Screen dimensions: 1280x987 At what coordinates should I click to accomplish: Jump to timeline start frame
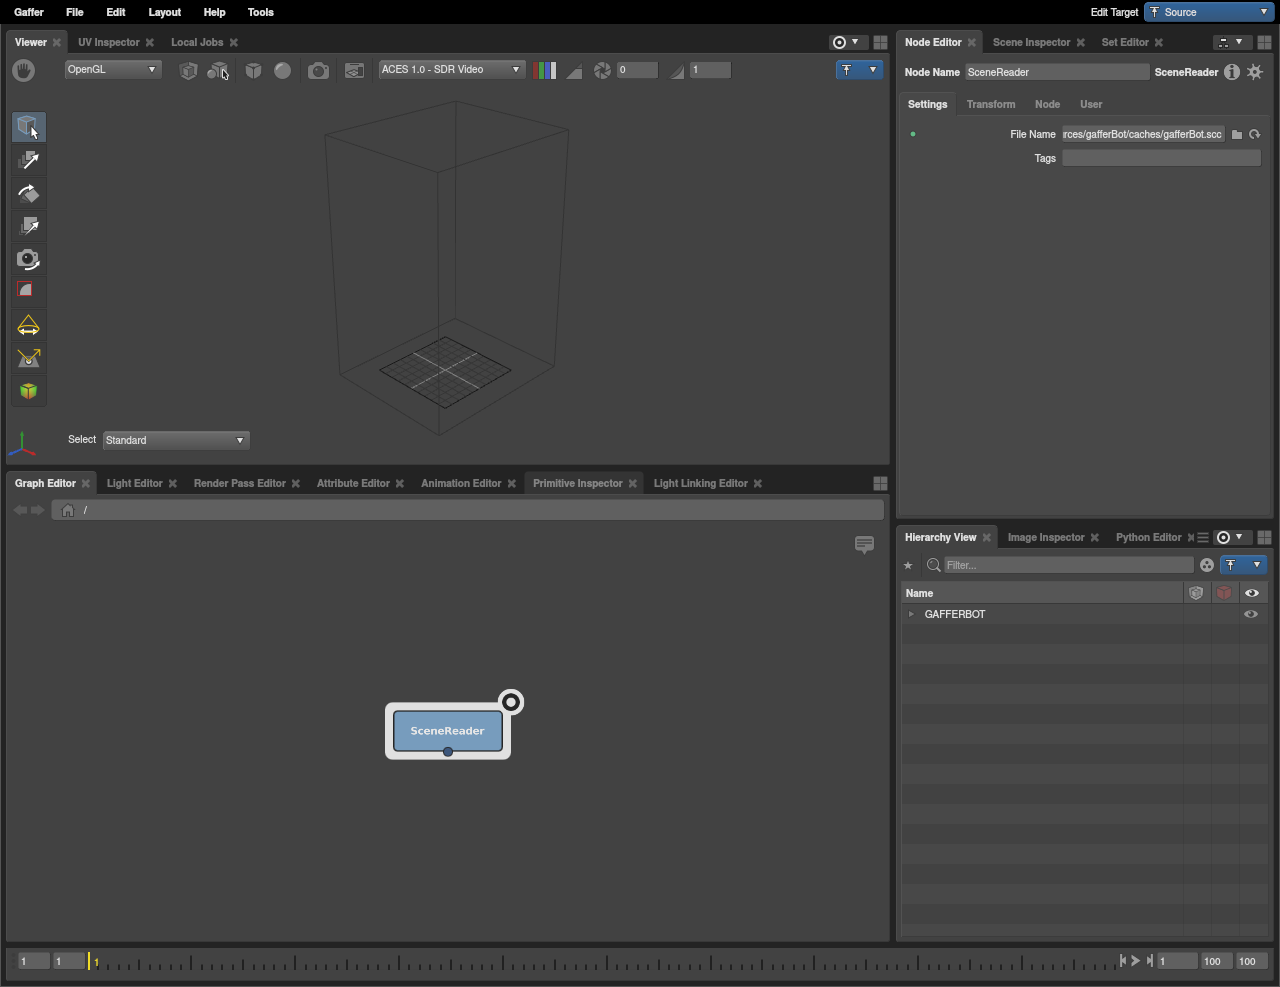point(1122,961)
